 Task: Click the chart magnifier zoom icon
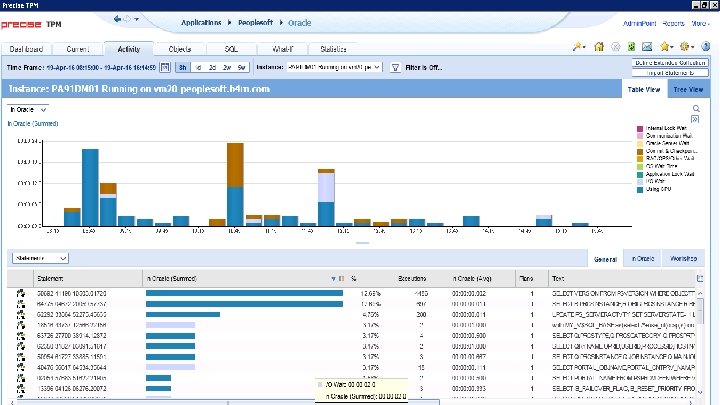tap(696, 109)
